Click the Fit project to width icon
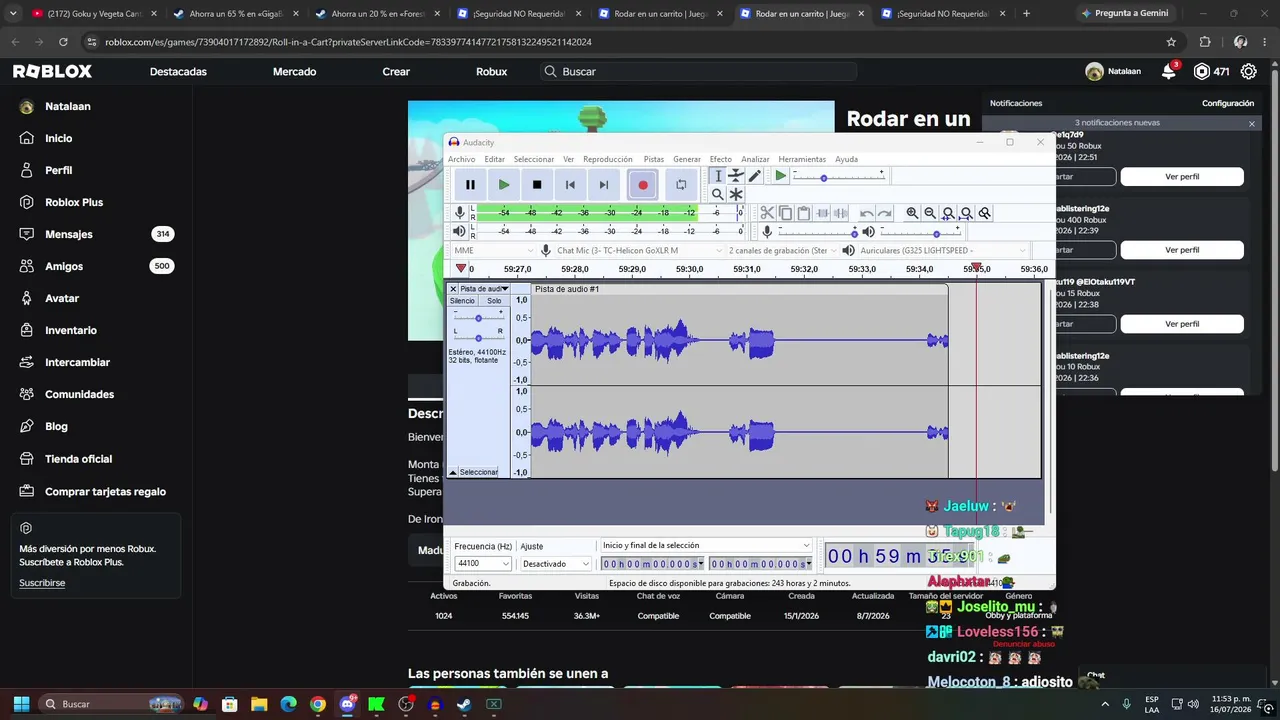 click(966, 213)
